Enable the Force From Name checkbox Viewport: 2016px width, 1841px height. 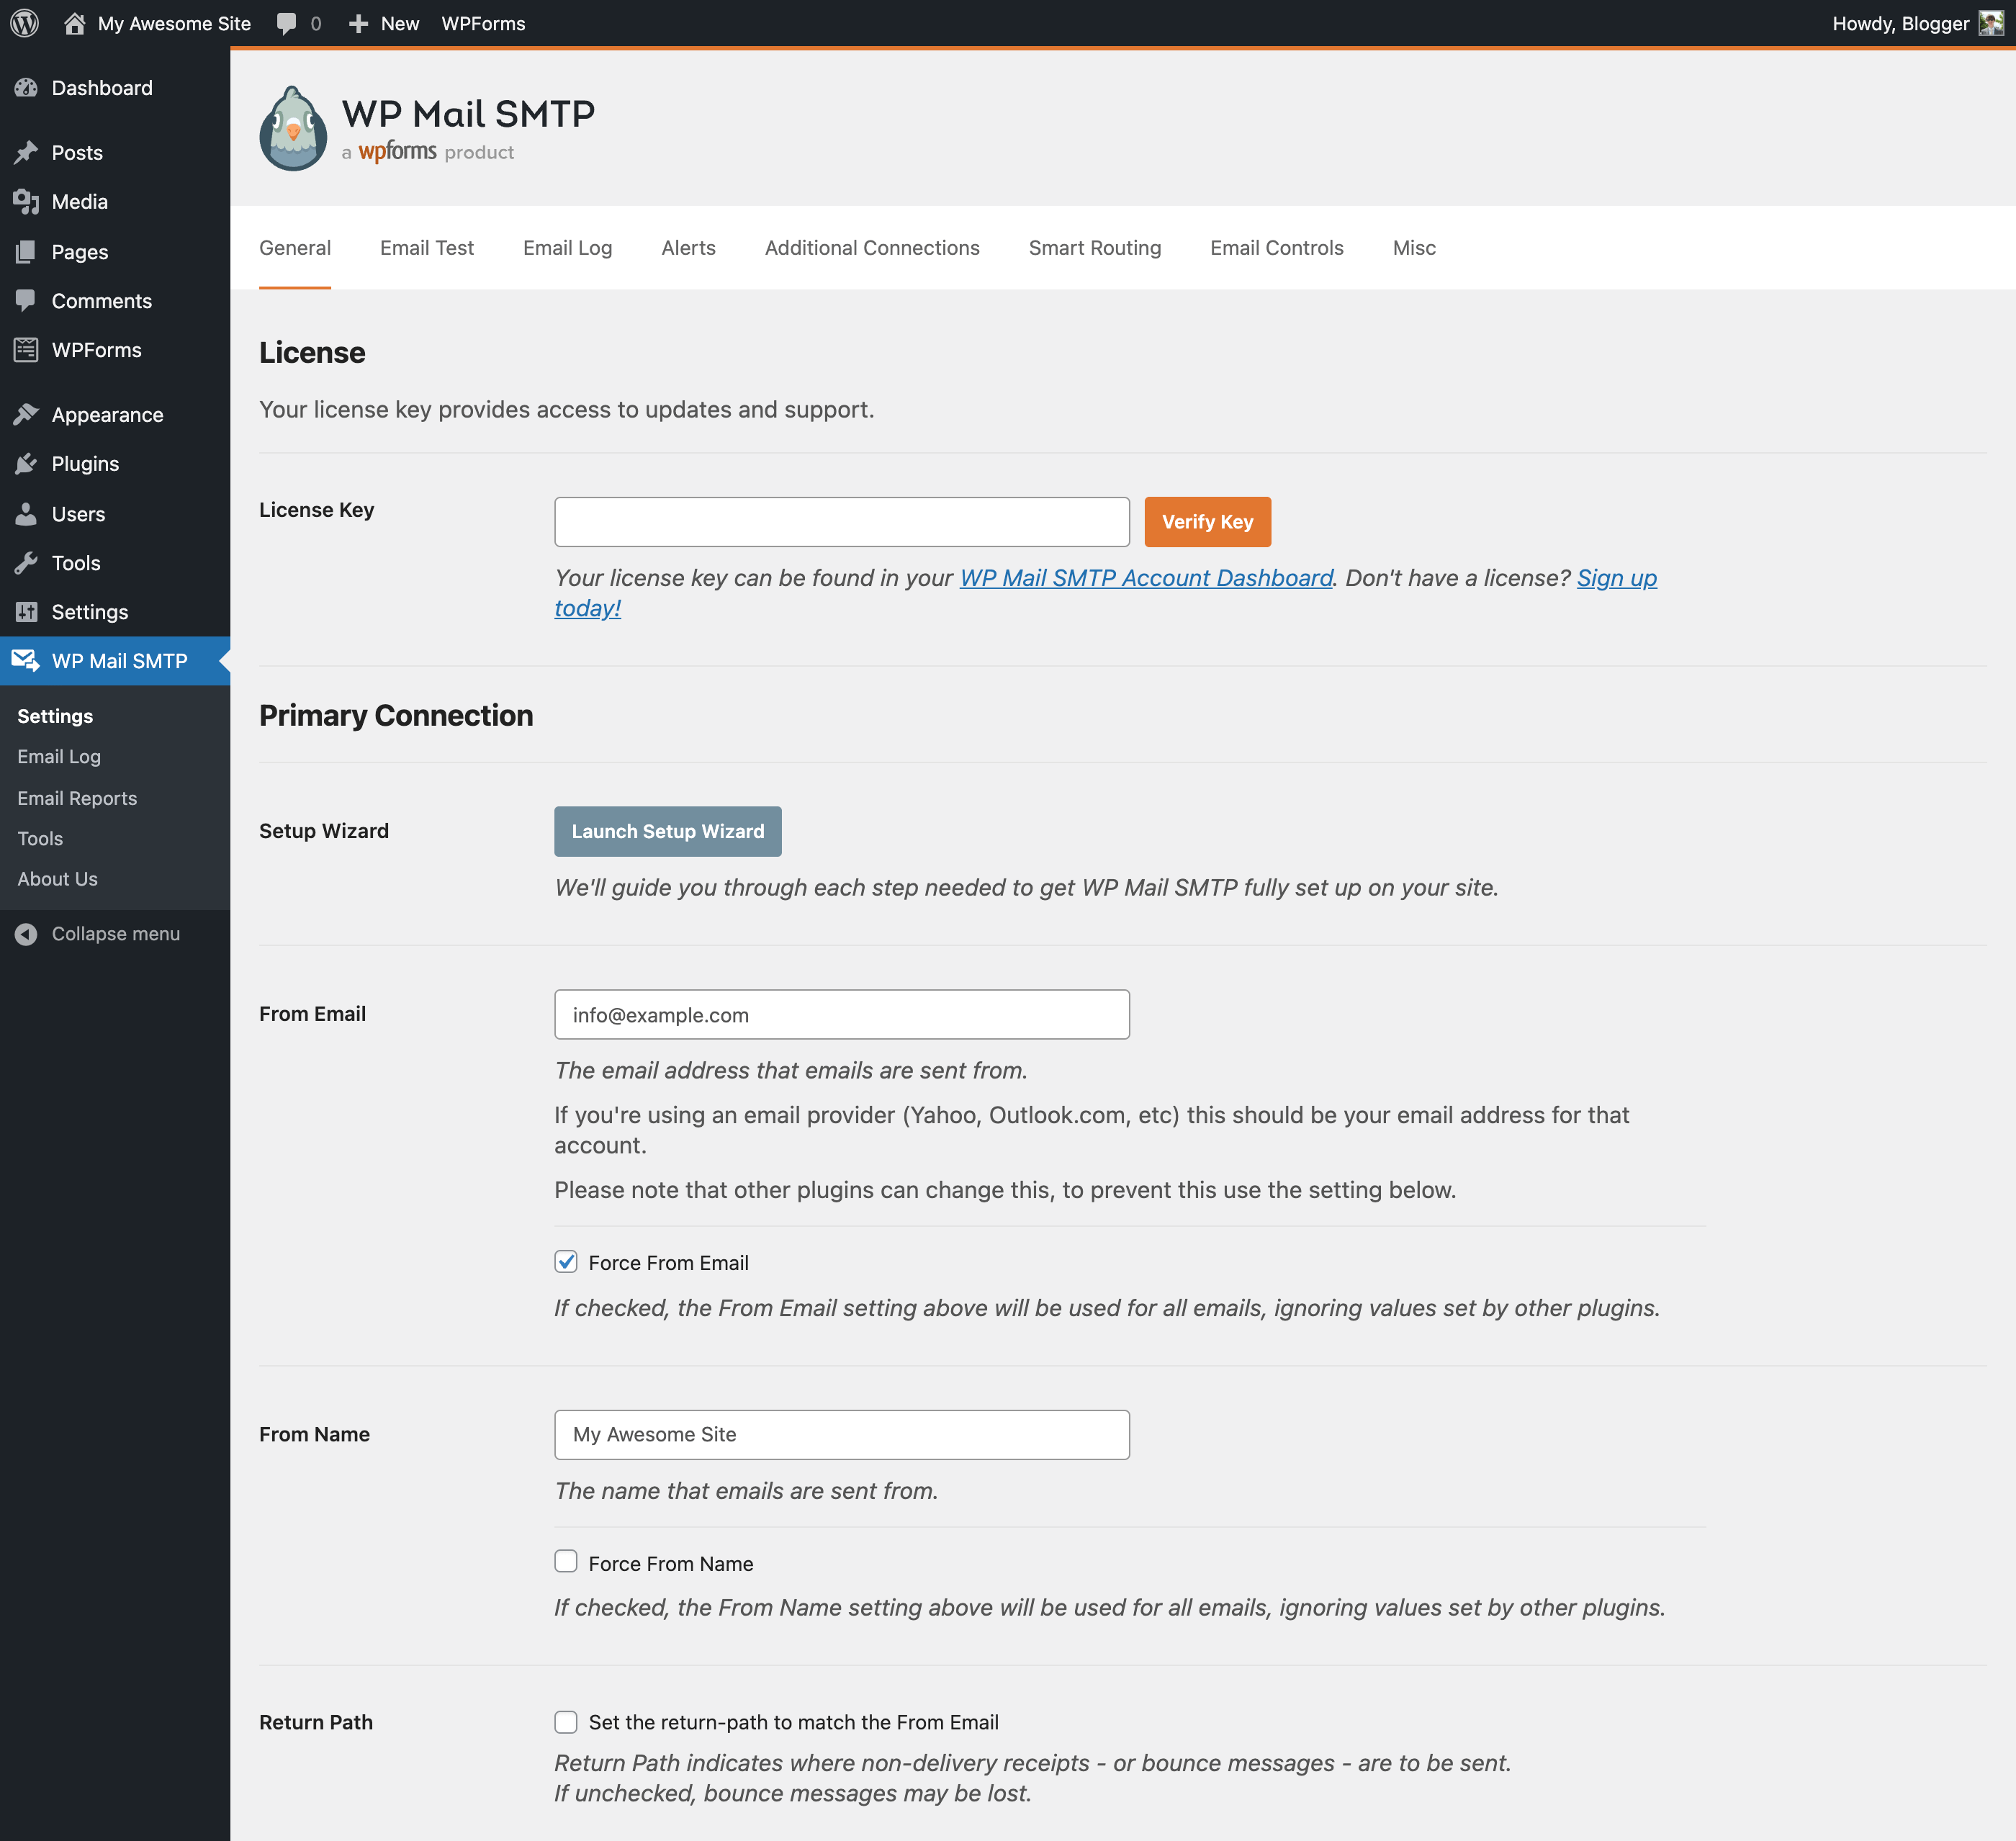point(567,1562)
